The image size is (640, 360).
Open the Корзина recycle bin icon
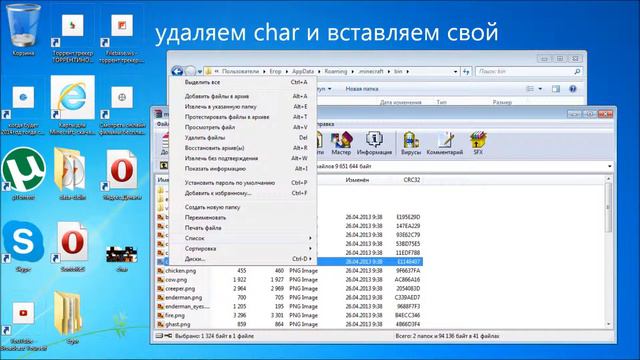pos(23,30)
